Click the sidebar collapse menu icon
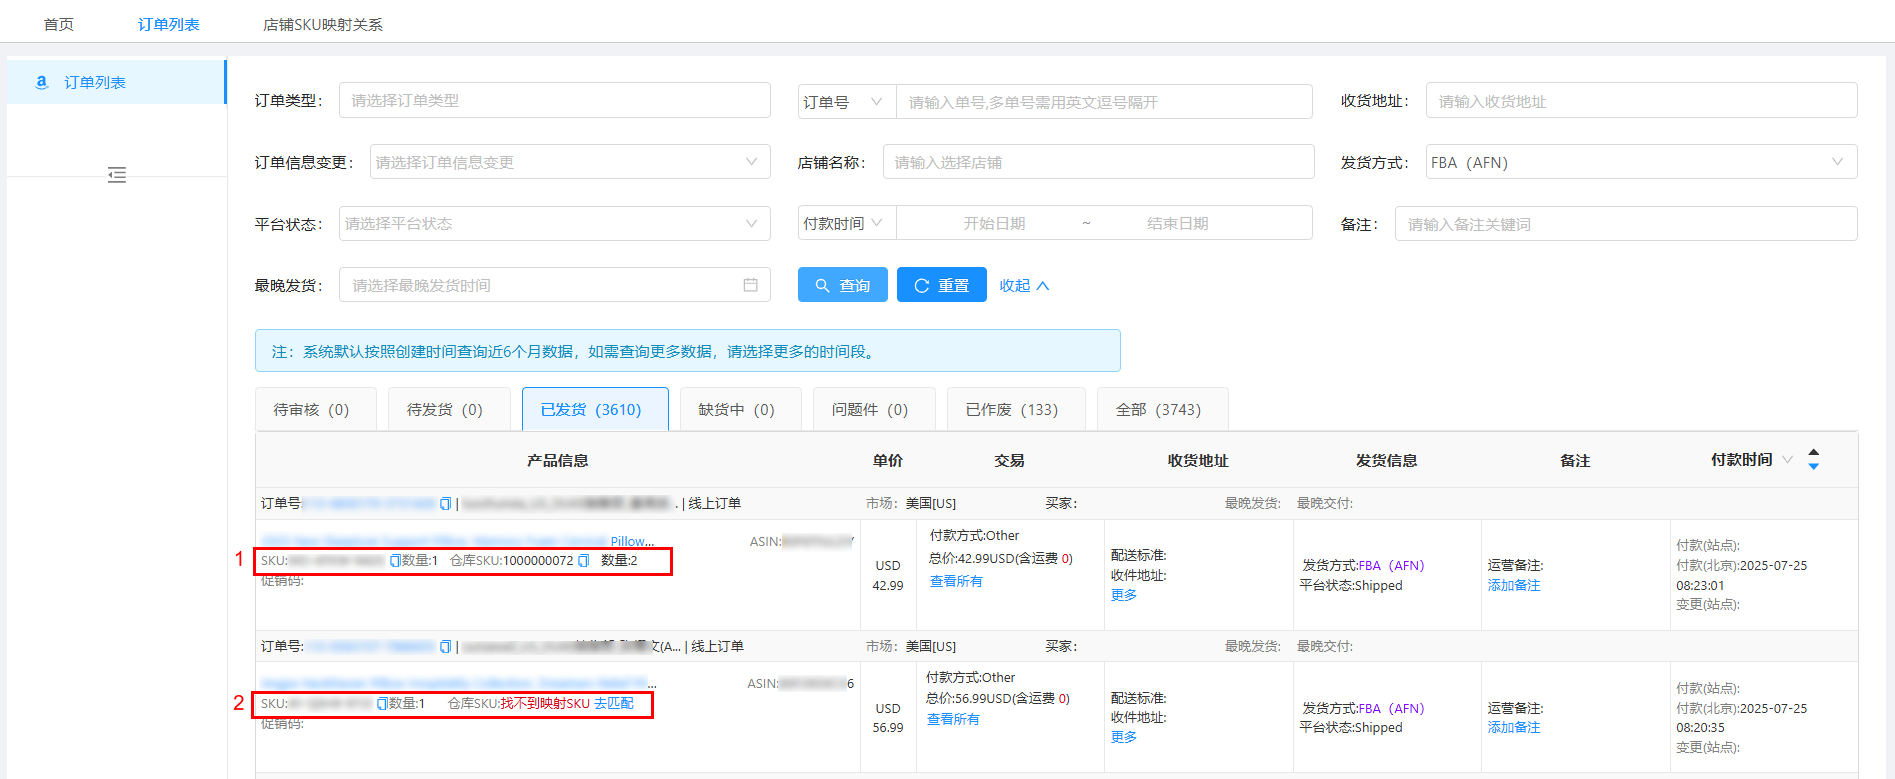Image resolution: width=1895 pixels, height=779 pixels. pos(117,175)
